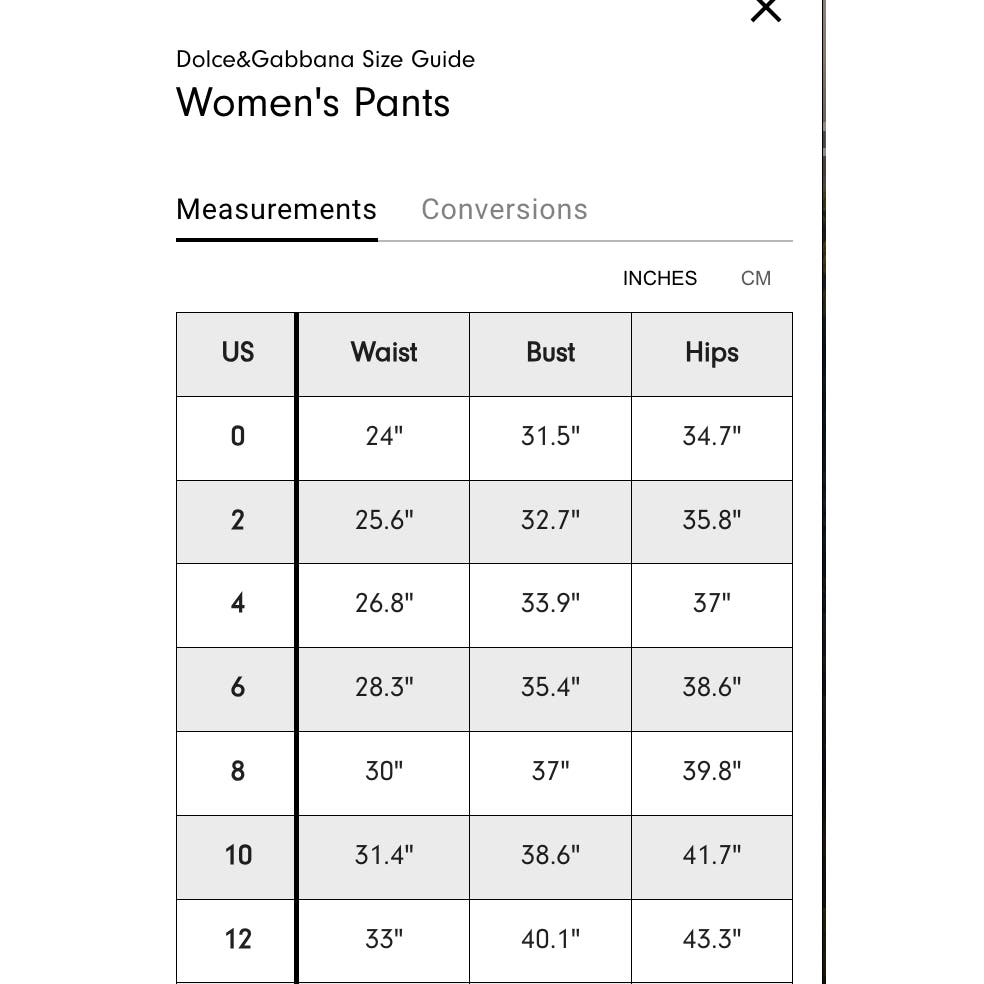Click the page scrollbar on right edge
Screen dimensions: 984x984
[823, 492]
